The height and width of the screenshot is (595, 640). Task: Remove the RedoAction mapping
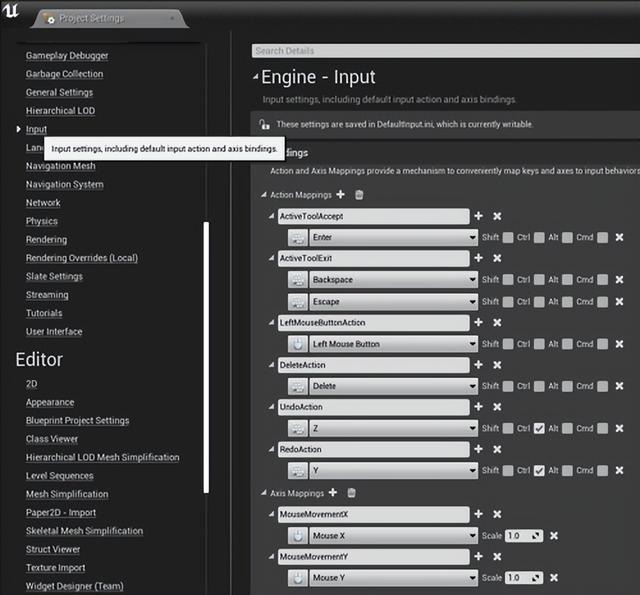(497, 450)
